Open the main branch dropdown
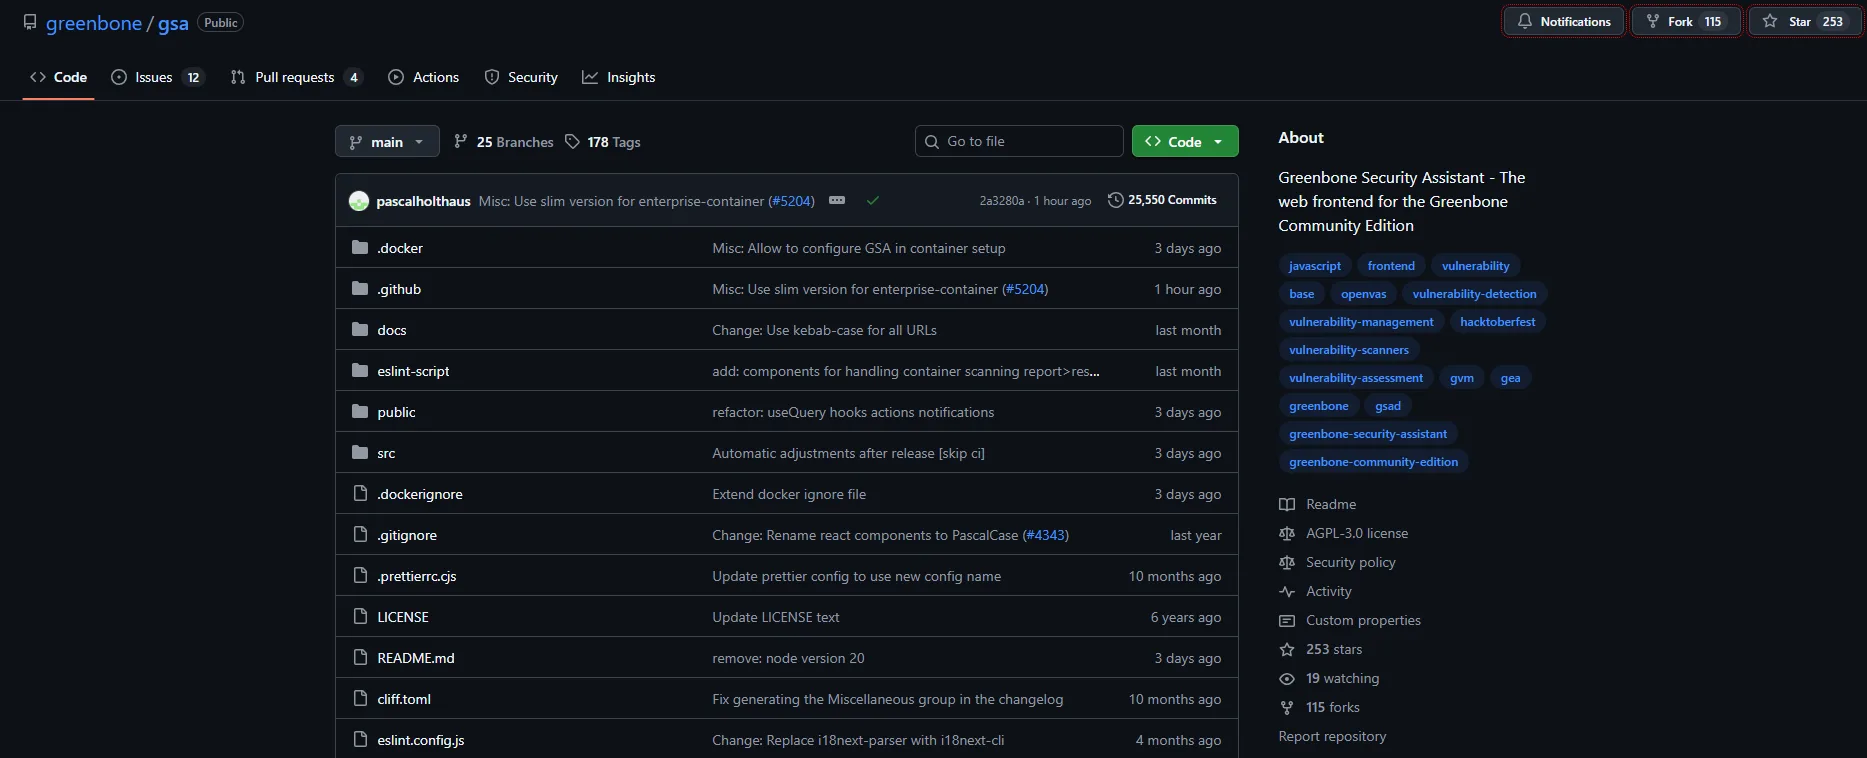This screenshot has height=758, width=1867. click(x=386, y=142)
